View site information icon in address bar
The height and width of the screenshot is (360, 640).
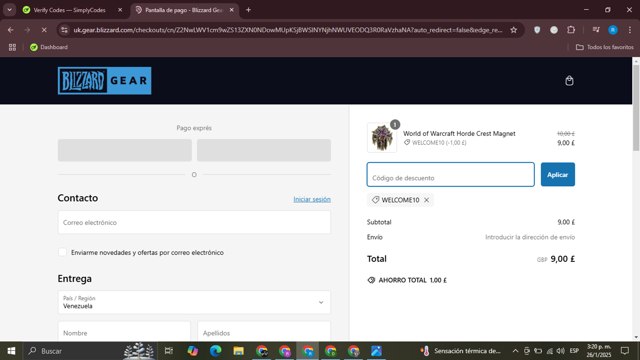(64, 30)
